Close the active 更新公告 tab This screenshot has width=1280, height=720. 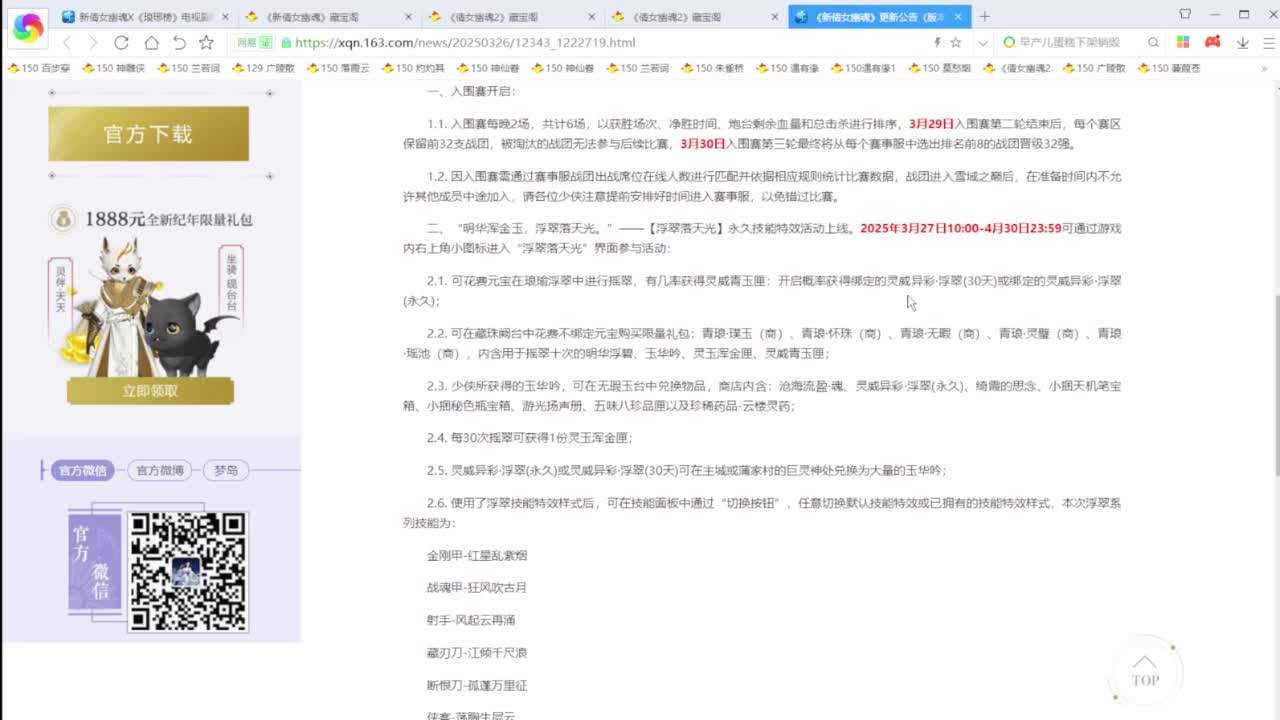tap(959, 17)
